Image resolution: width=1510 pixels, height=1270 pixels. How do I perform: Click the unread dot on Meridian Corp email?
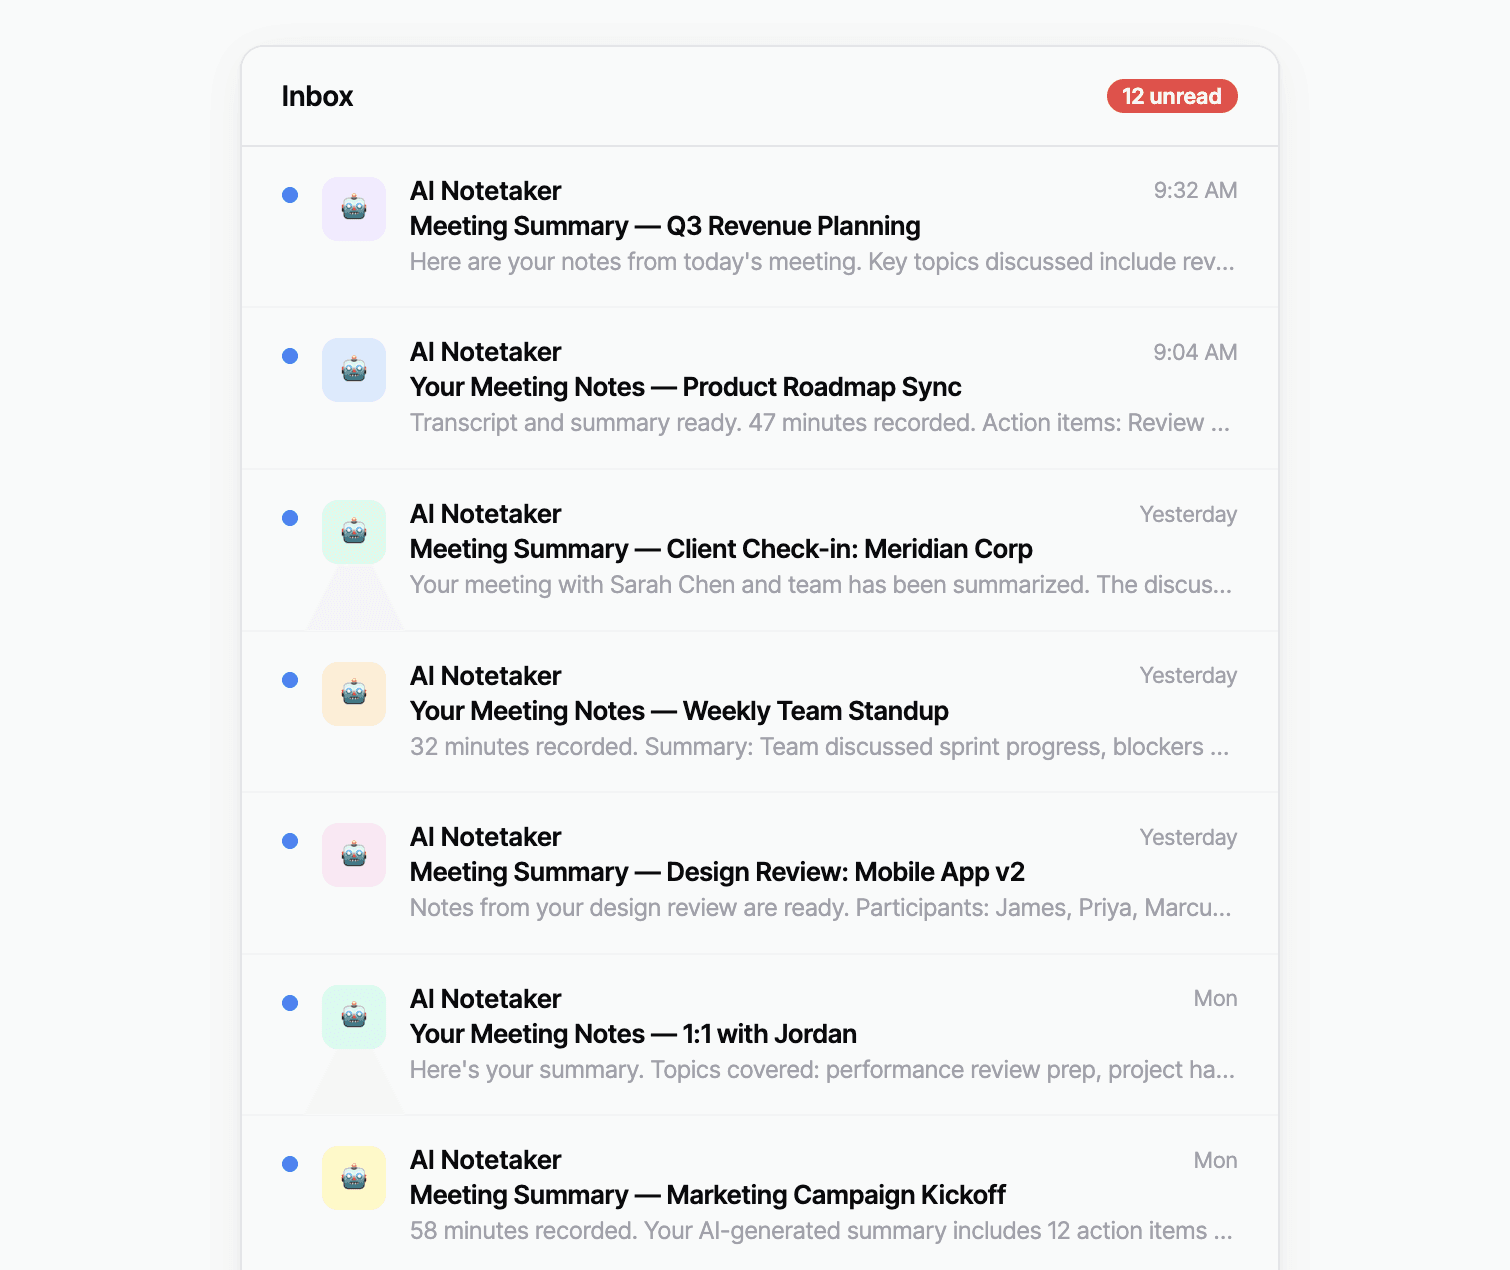click(x=290, y=518)
